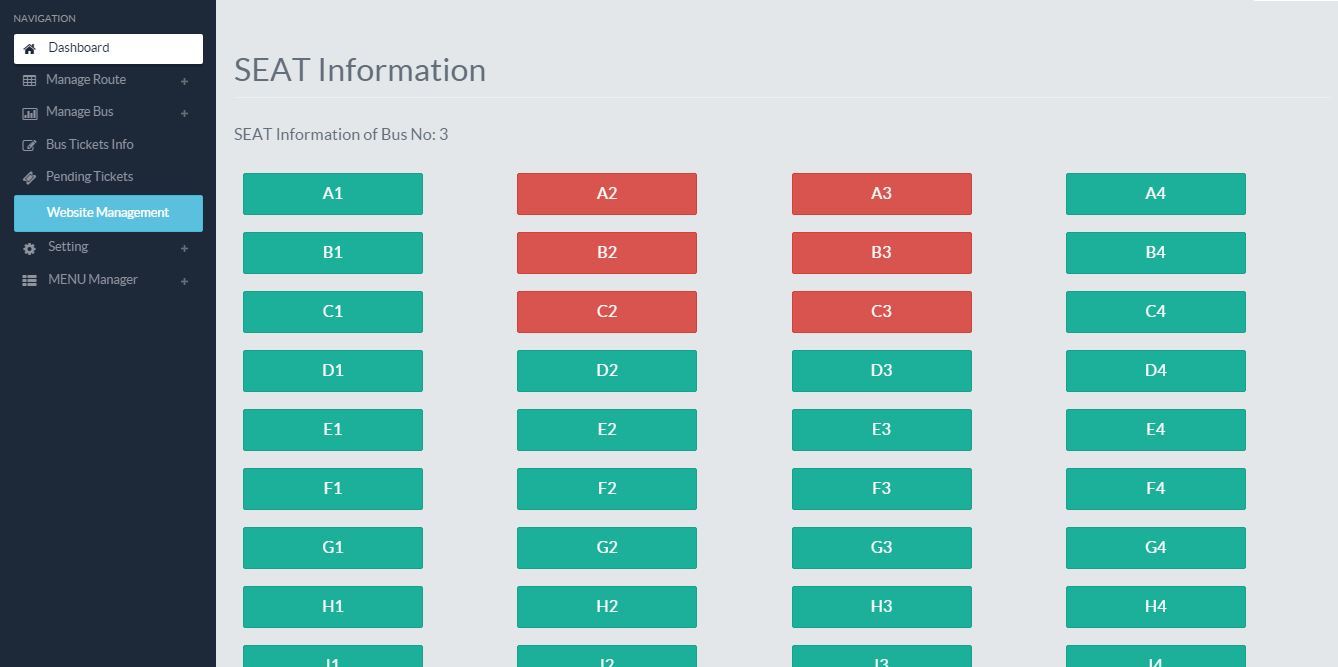Click the MENU Manager list icon

coord(30,281)
